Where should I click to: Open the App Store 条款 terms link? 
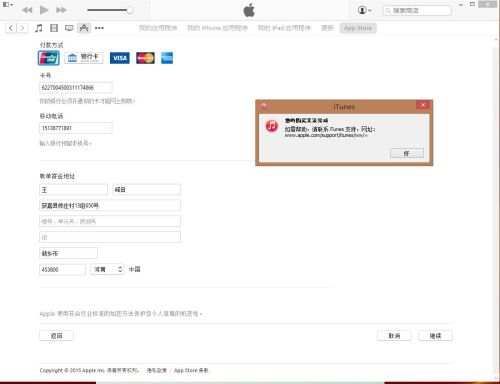coord(191,370)
